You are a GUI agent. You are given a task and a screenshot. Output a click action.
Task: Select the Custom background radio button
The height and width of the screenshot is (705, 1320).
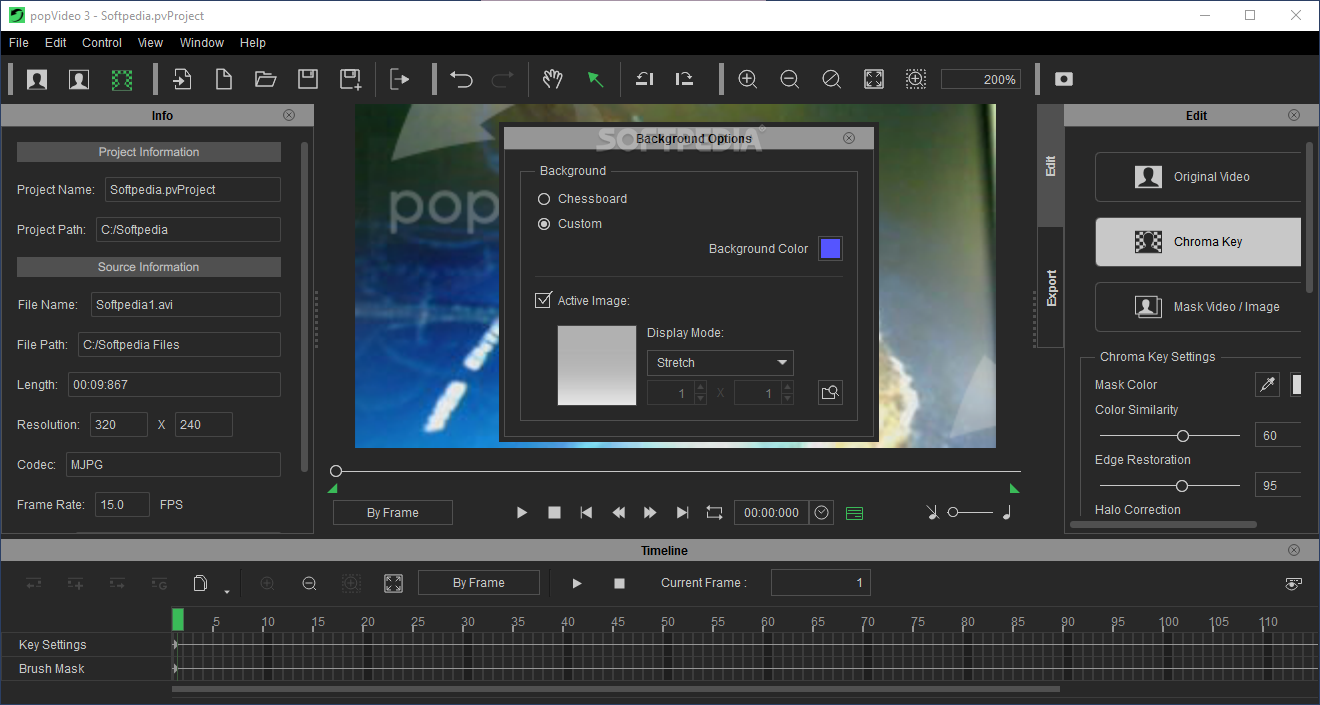[545, 224]
